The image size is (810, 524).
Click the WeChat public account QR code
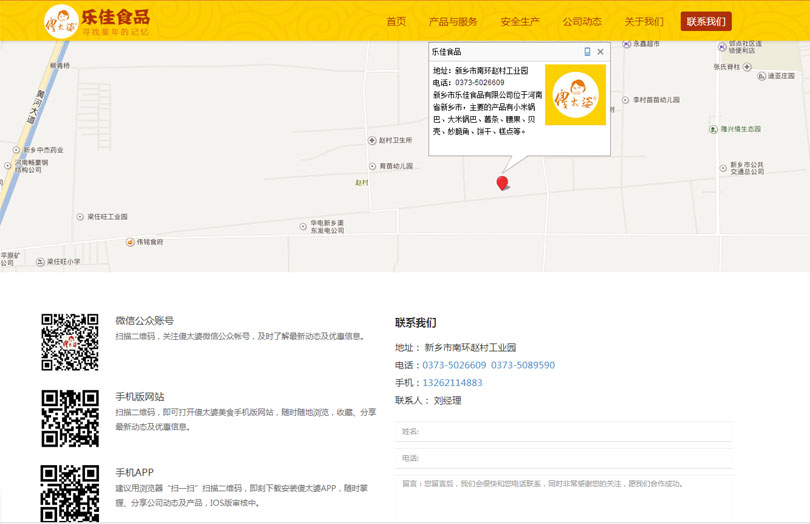click(70, 342)
